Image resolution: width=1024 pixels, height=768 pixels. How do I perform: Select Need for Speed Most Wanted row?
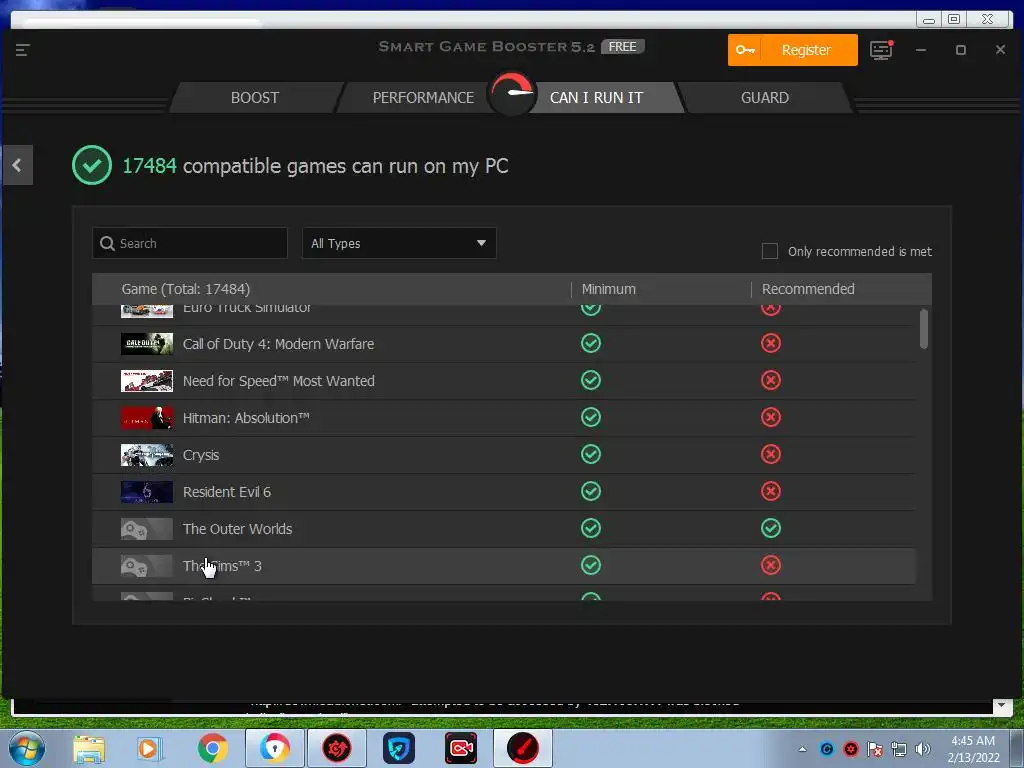(x=504, y=381)
